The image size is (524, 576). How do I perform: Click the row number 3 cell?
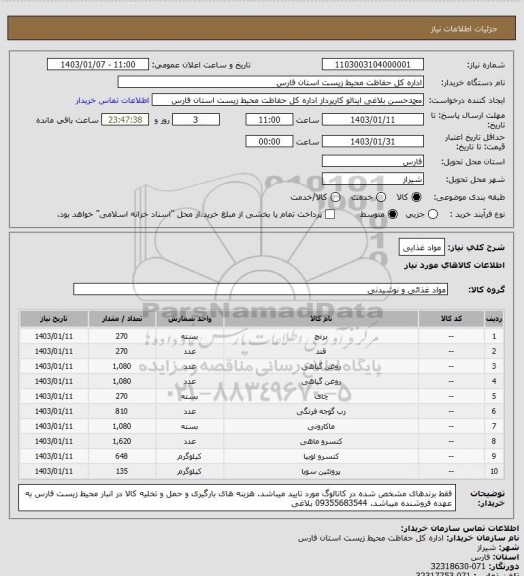[494, 367]
